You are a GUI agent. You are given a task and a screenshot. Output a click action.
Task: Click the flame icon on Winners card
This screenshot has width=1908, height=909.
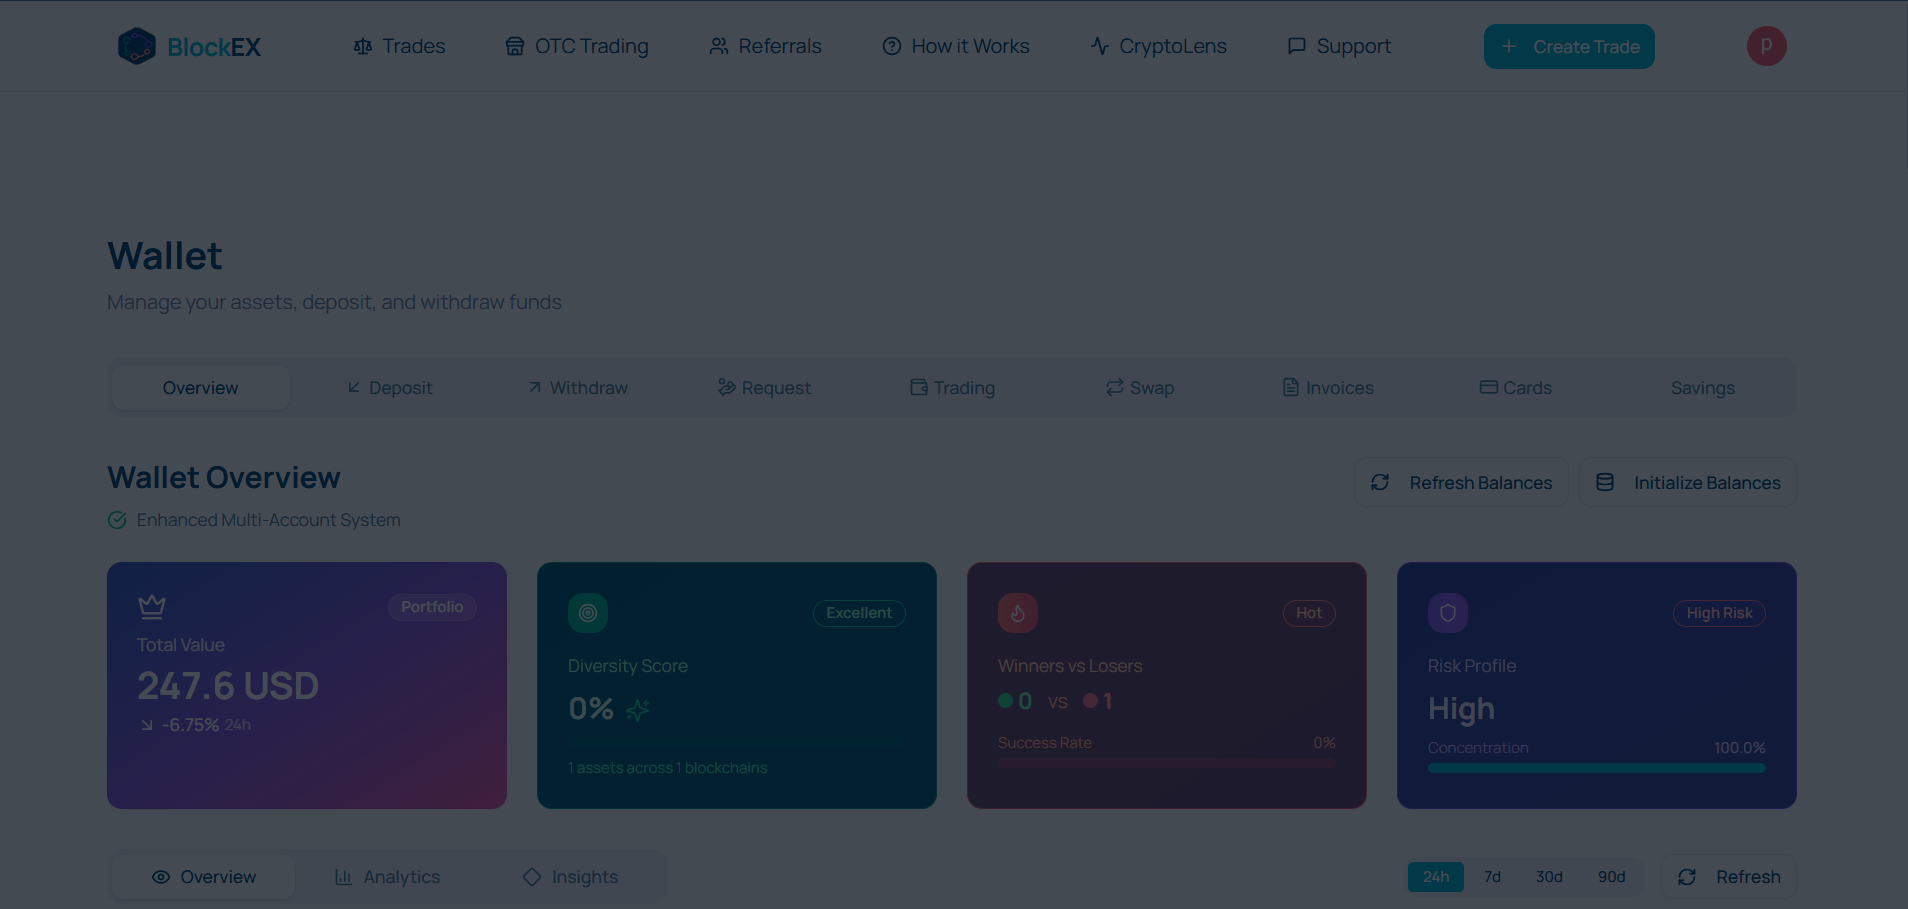1018,613
